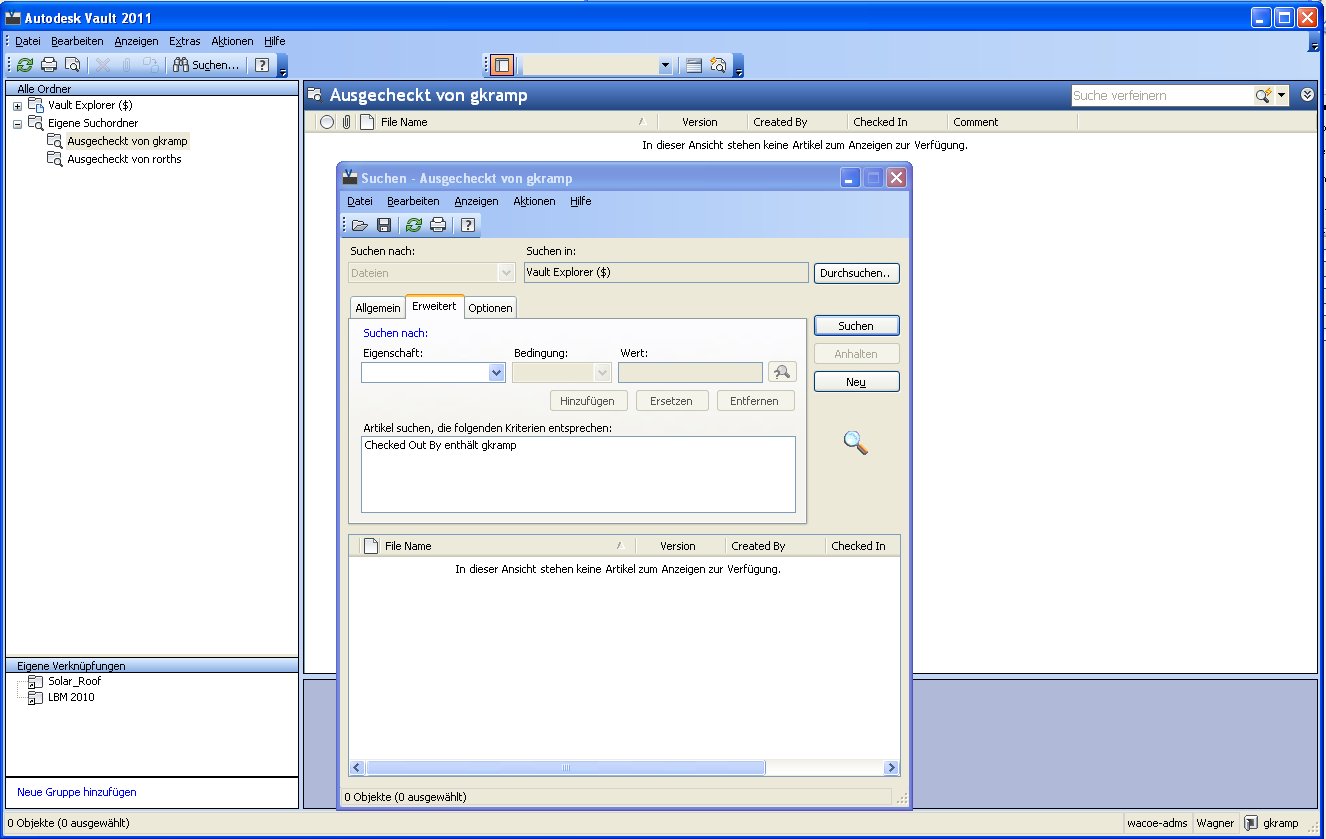Open the Bearbeiten menu in main window
This screenshot has width=1326, height=839.
coord(77,41)
